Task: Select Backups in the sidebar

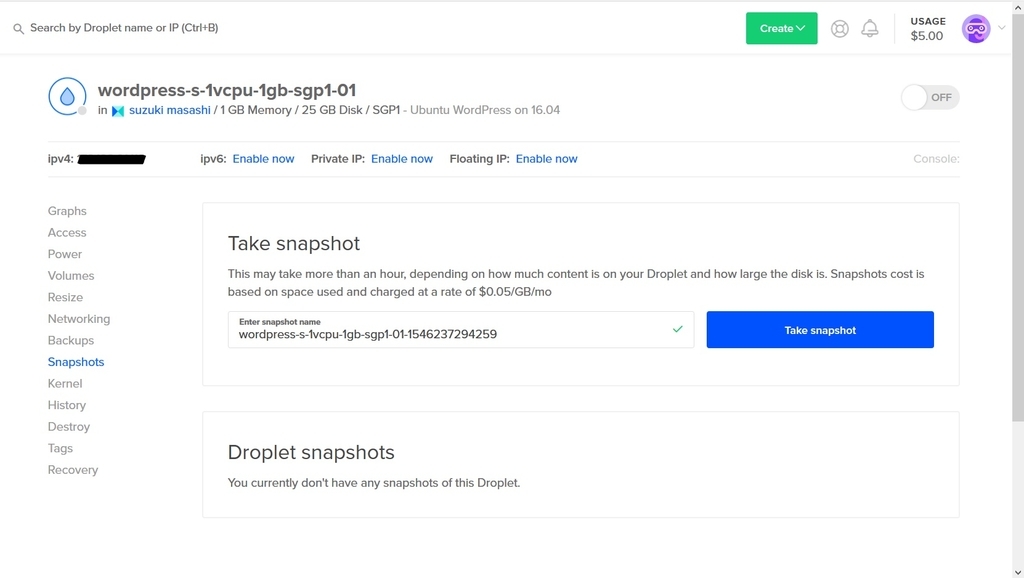Action: (71, 340)
